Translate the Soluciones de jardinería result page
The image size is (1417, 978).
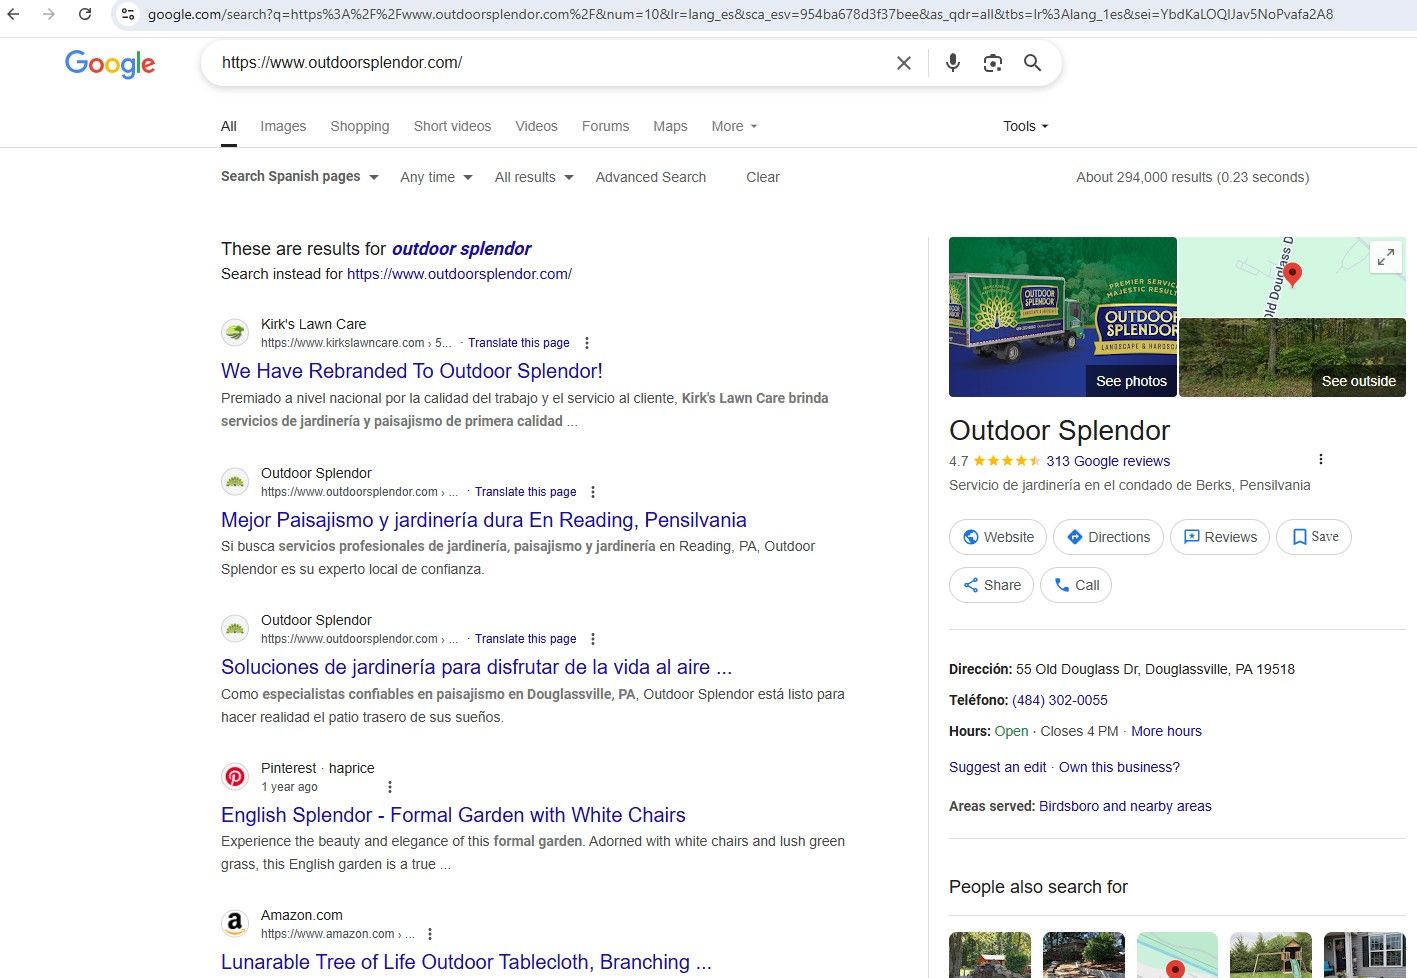pyautogui.click(x=526, y=639)
